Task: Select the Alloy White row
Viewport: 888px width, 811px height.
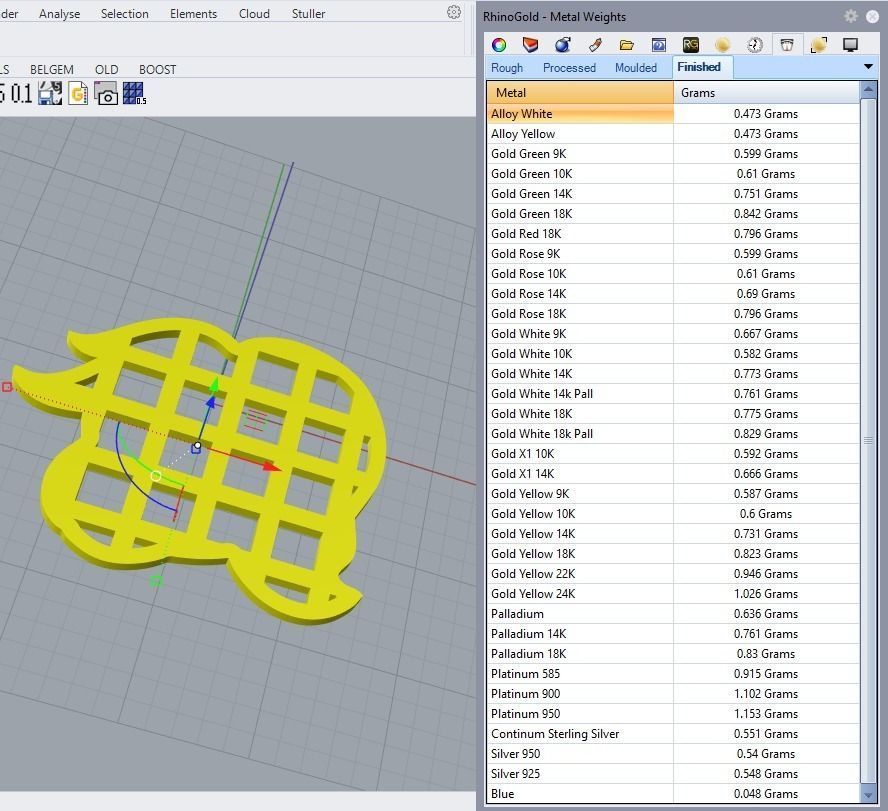Action: 673,114
